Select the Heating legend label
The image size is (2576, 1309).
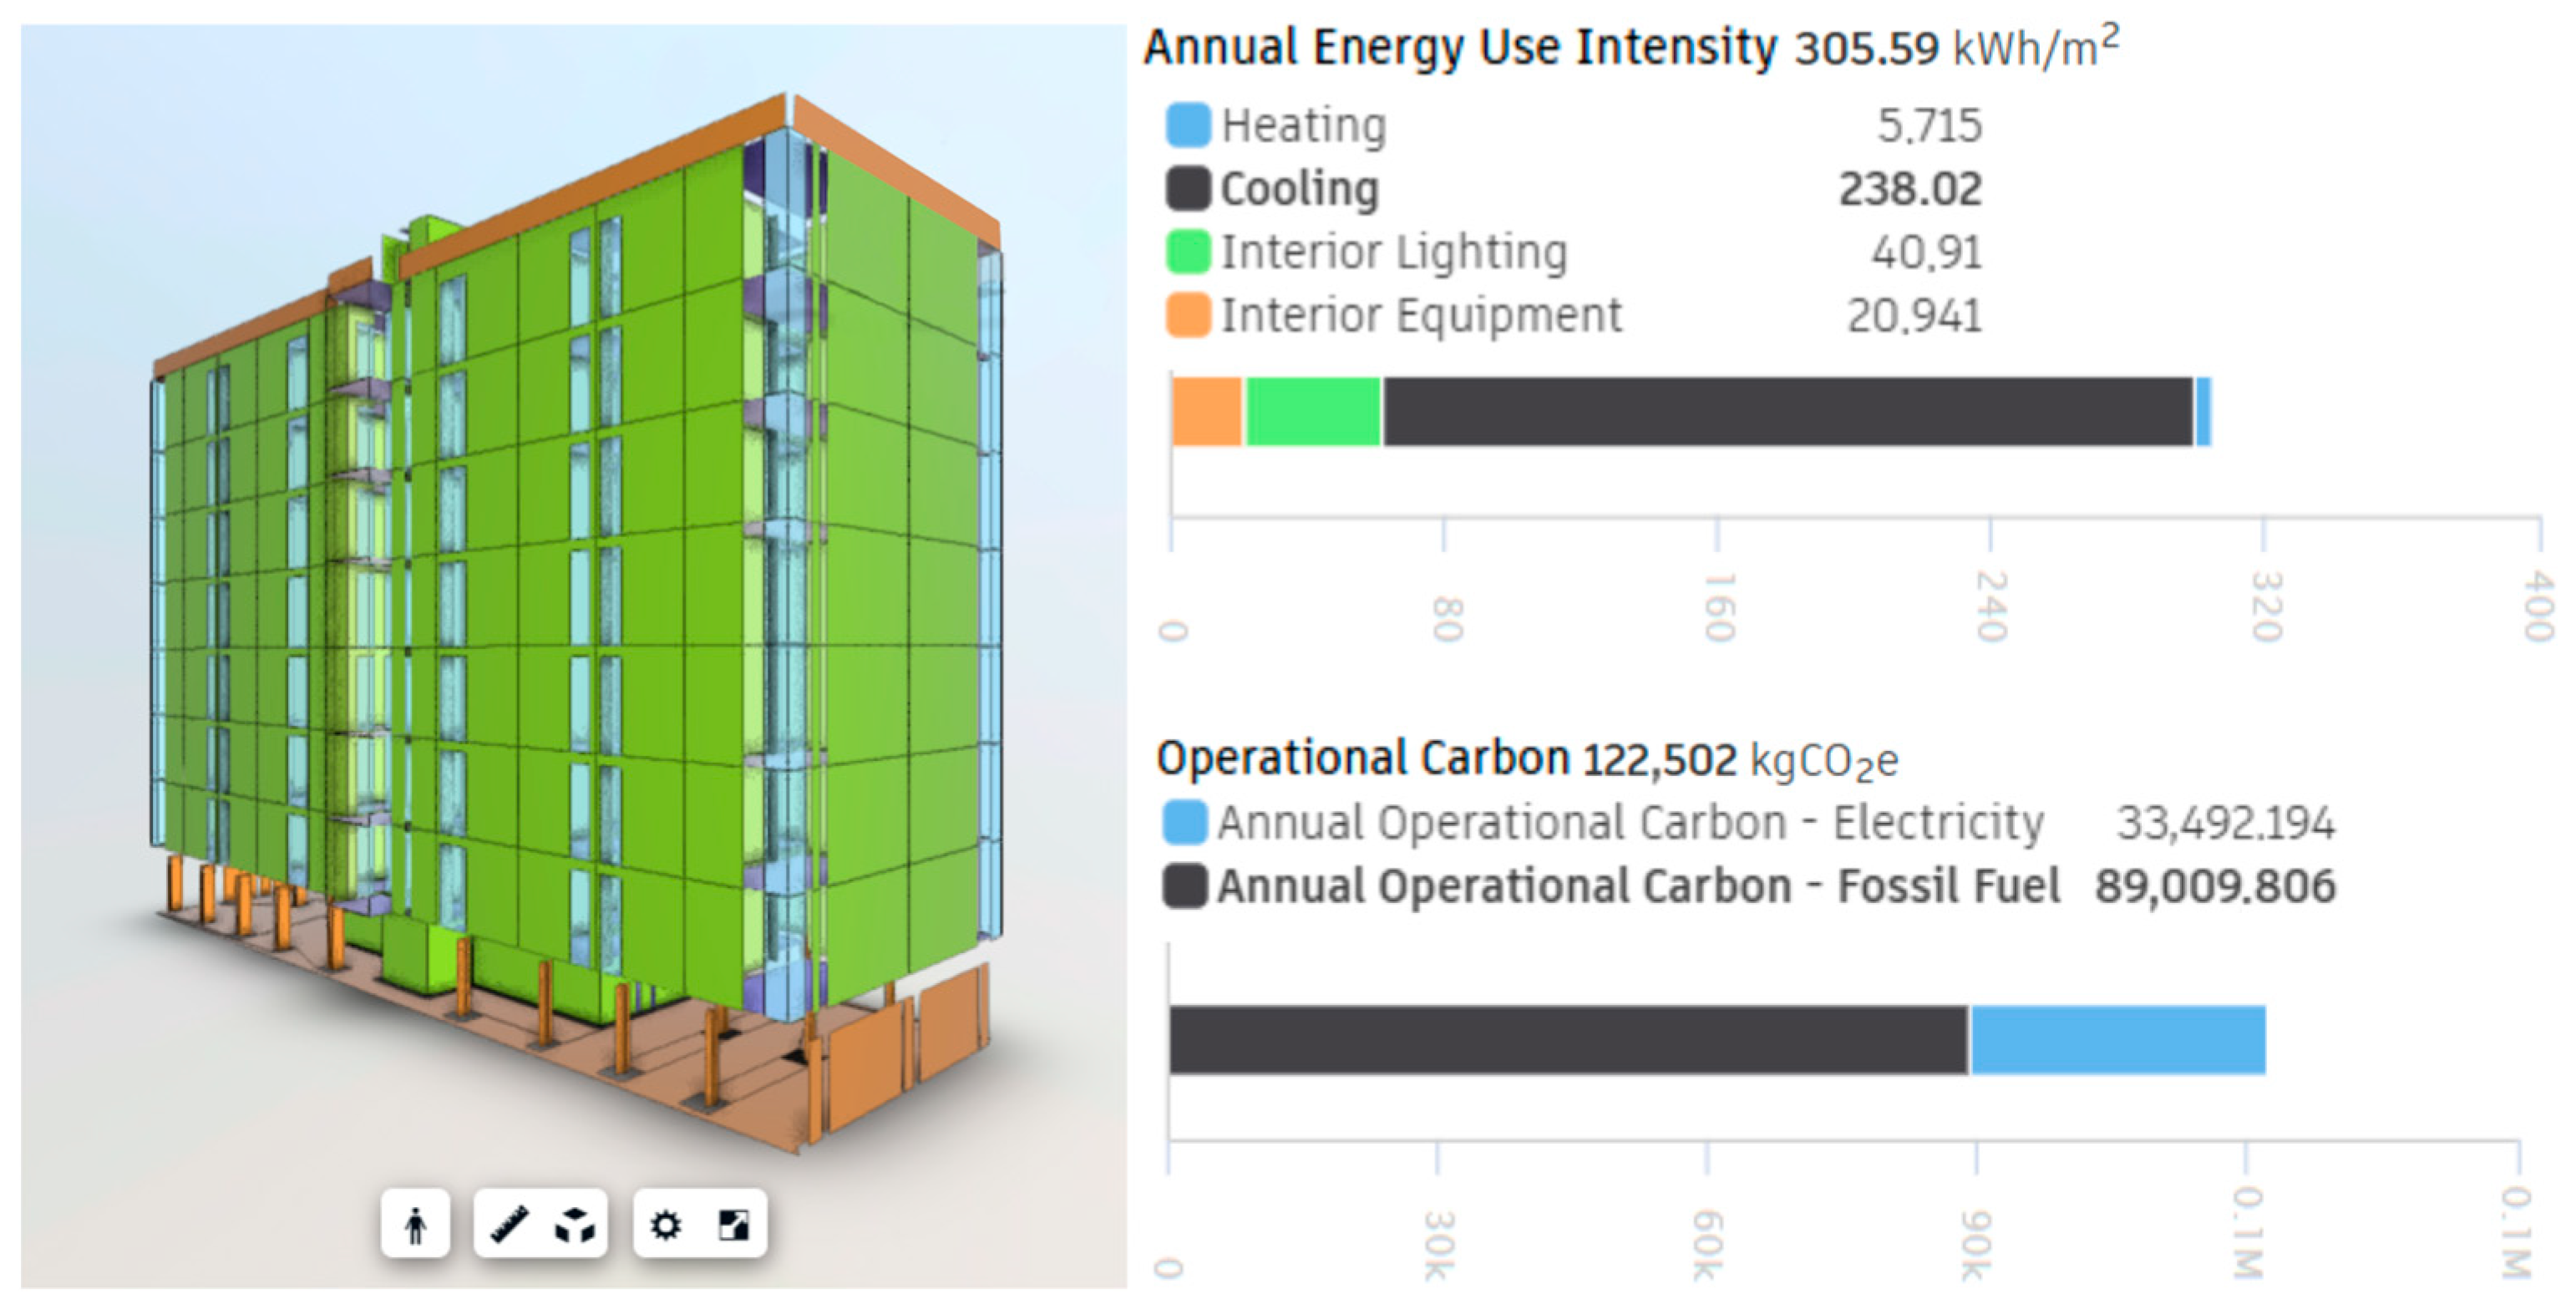pos(1304,127)
